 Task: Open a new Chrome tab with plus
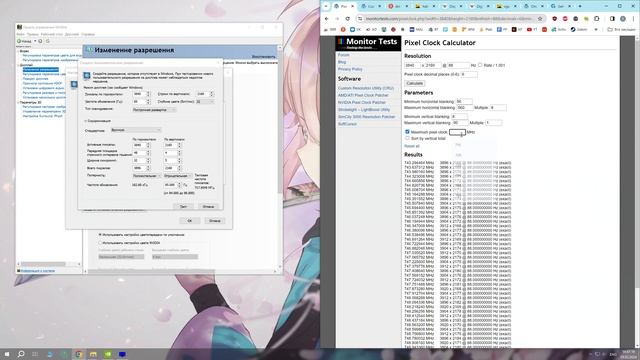tap(580, 6)
